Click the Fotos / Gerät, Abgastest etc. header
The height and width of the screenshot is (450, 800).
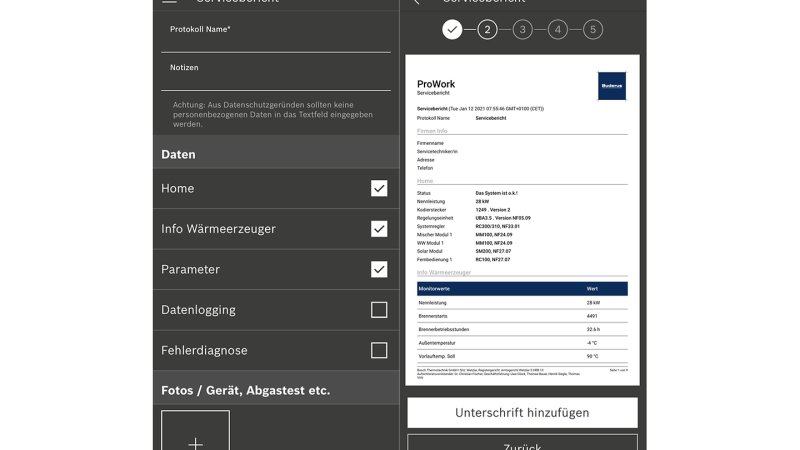tap(276, 388)
